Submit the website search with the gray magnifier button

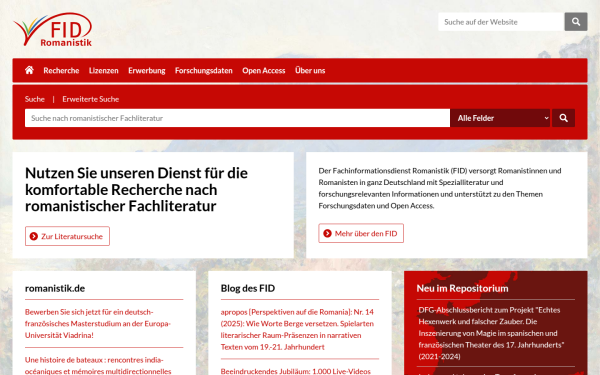coord(576,22)
